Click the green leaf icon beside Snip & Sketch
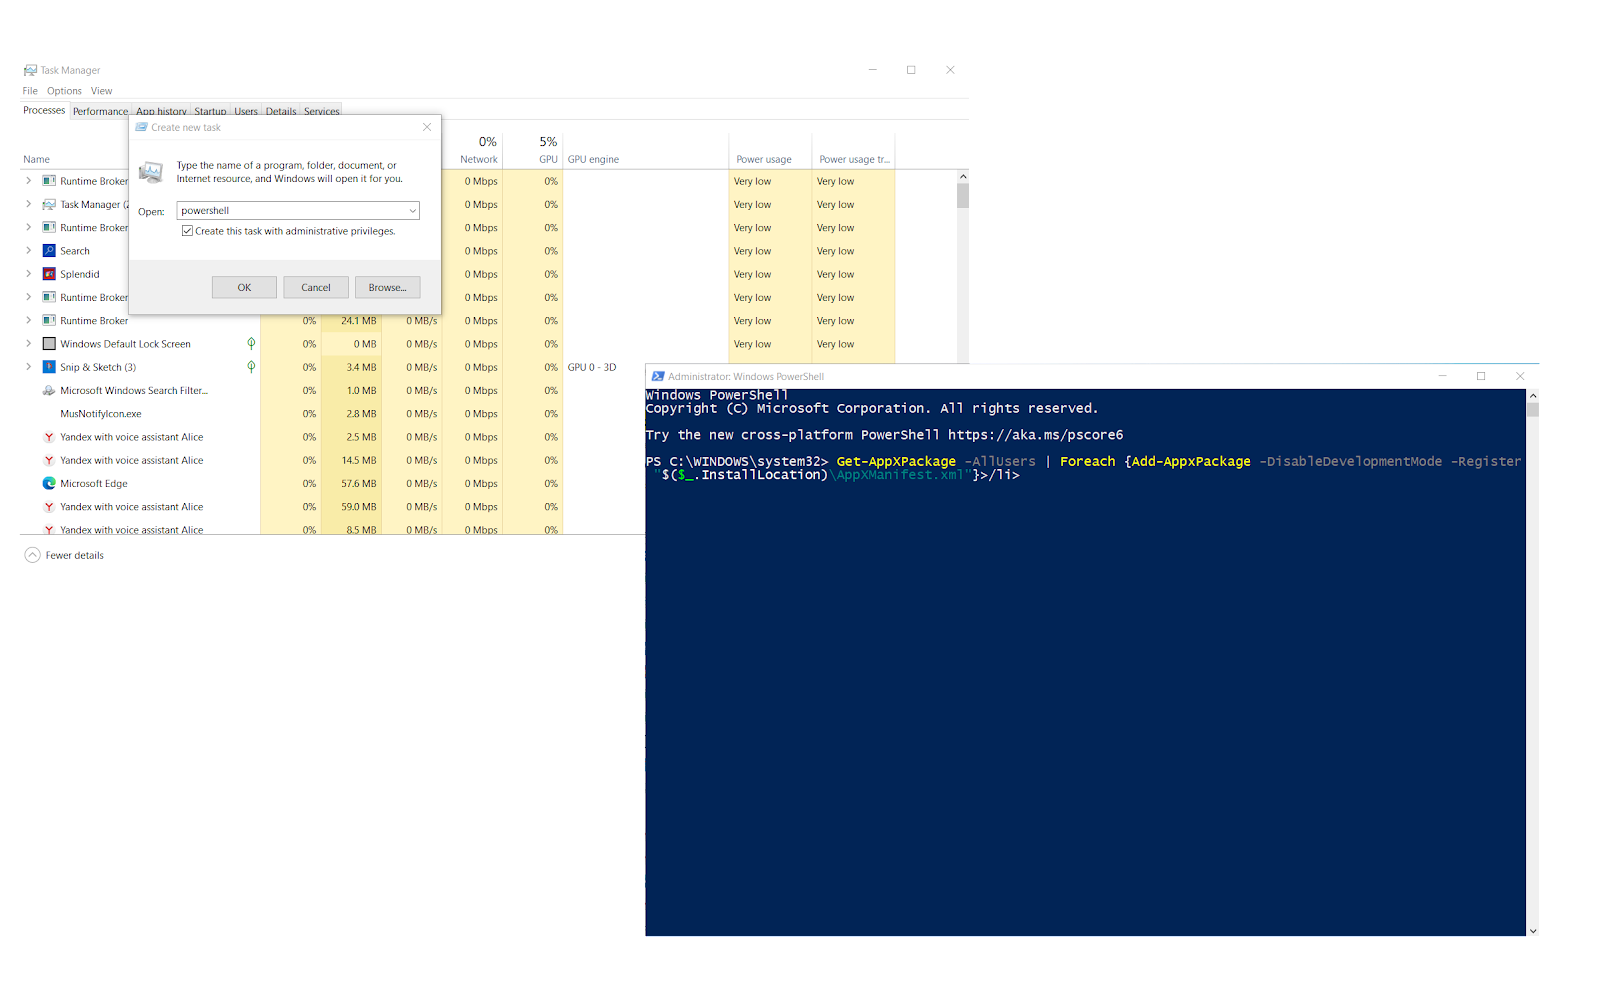This screenshot has width=1600, height=1008. coord(251,367)
